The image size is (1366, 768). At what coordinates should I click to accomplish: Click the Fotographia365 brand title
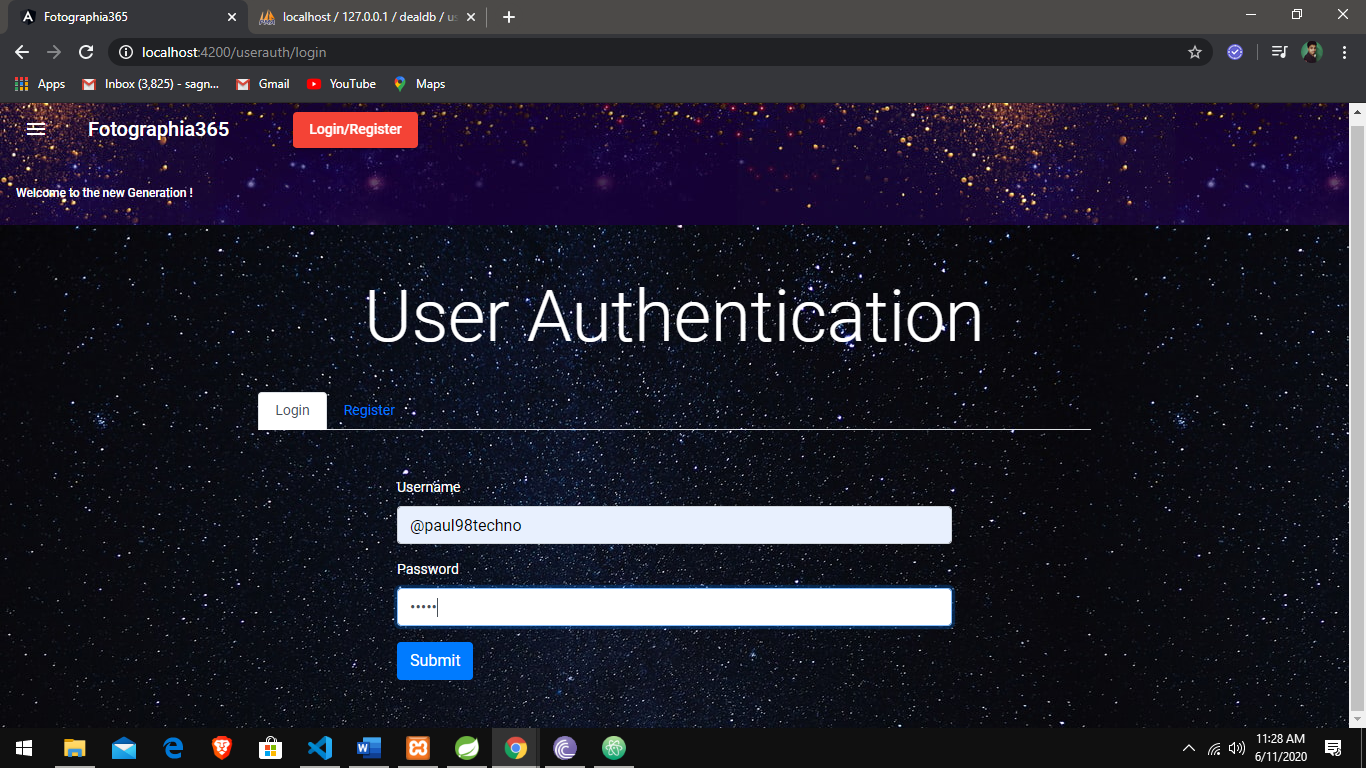point(158,129)
